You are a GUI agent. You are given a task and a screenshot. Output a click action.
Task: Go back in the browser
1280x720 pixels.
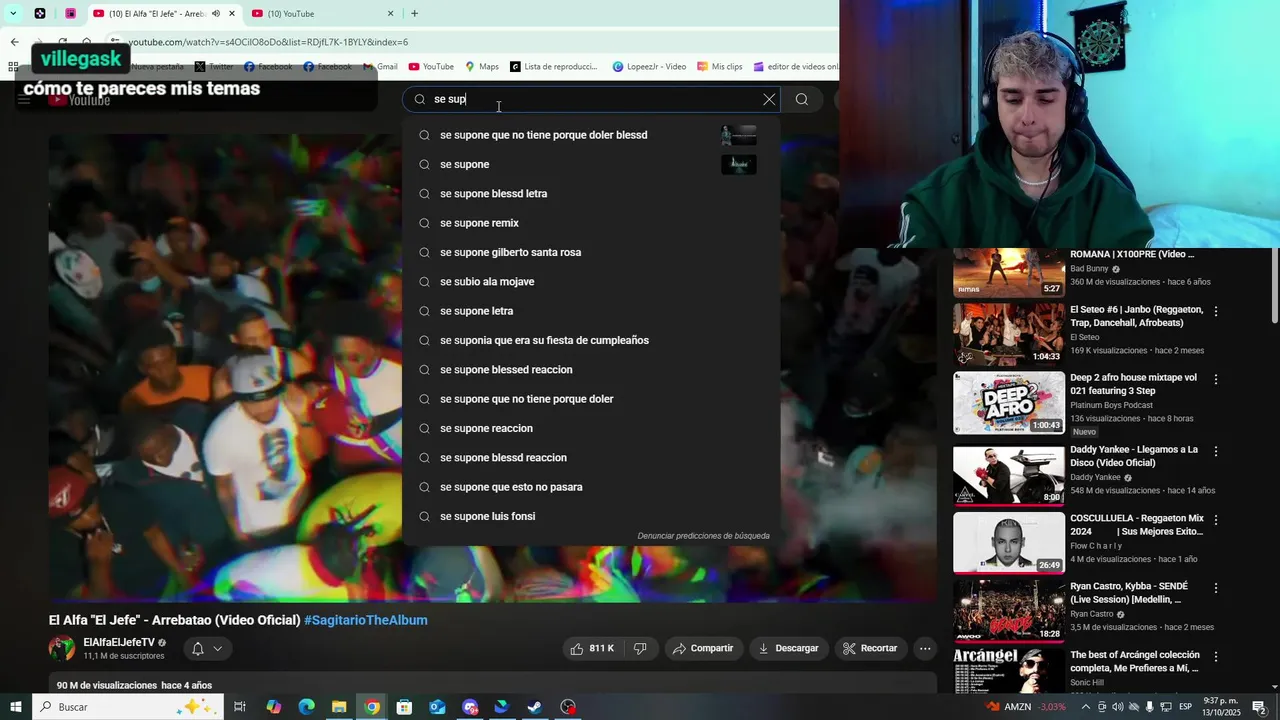tap(14, 42)
